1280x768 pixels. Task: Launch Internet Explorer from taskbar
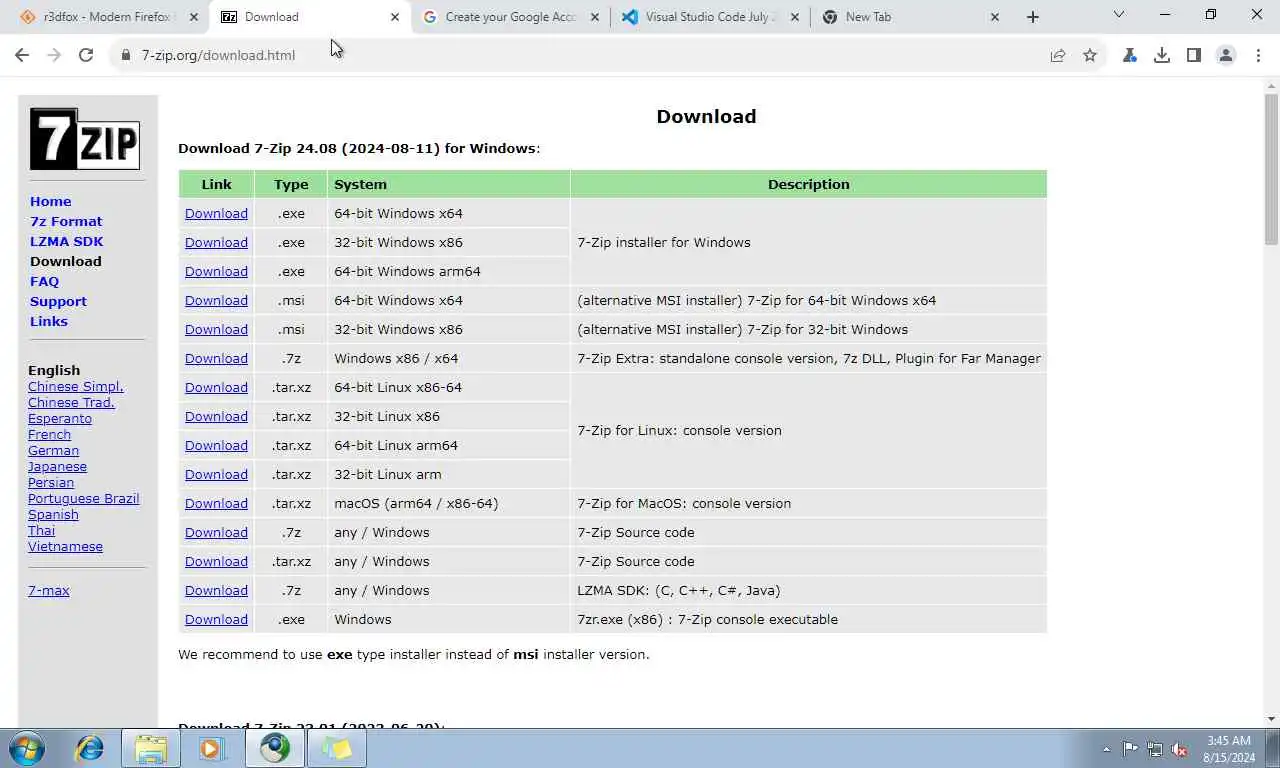click(x=90, y=748)
